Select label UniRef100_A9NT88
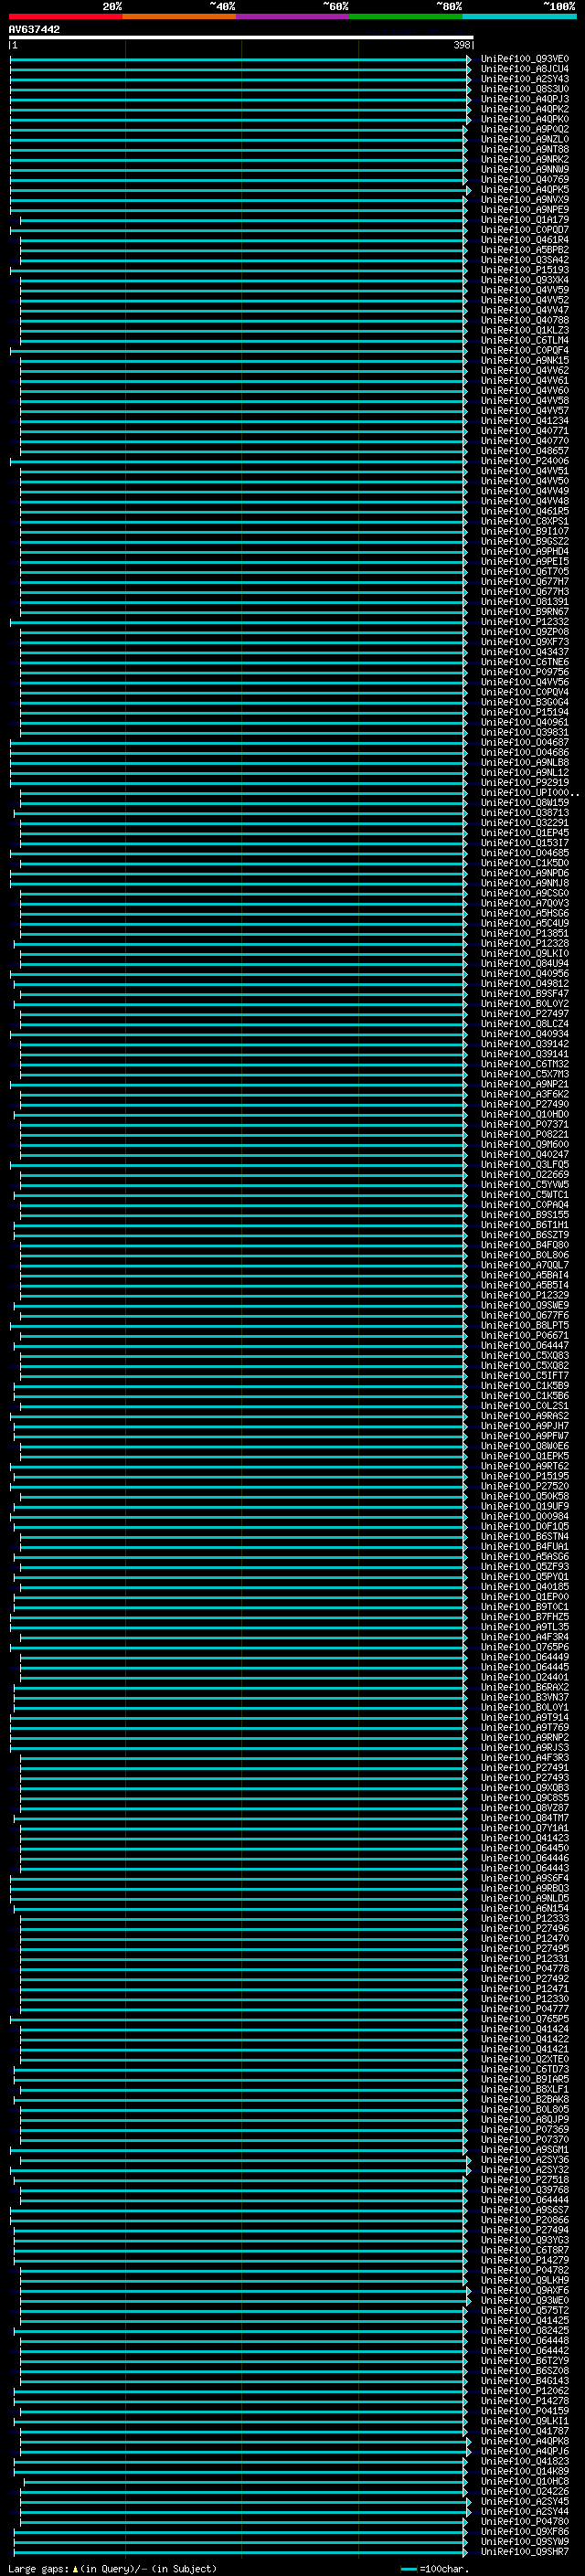The width and height of the screenshot is (585, 2576). click(x=524, y=149)
